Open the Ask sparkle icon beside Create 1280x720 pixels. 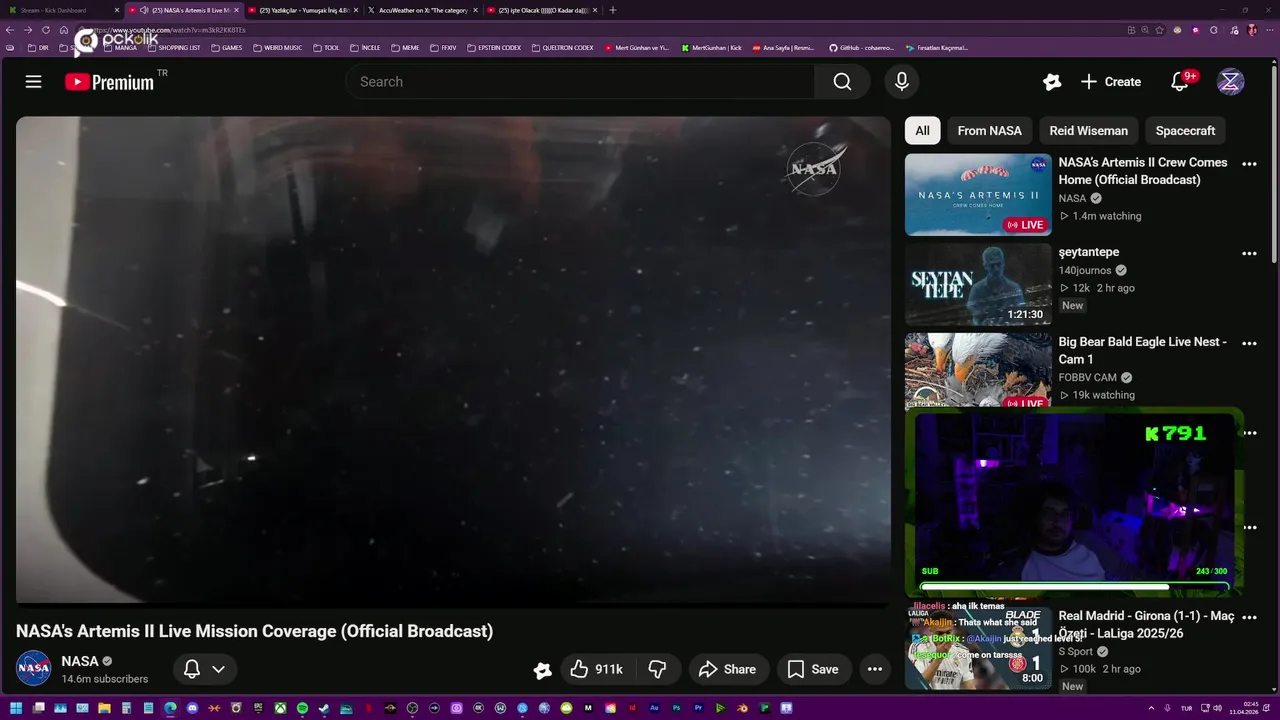[x=1051, y=82]
